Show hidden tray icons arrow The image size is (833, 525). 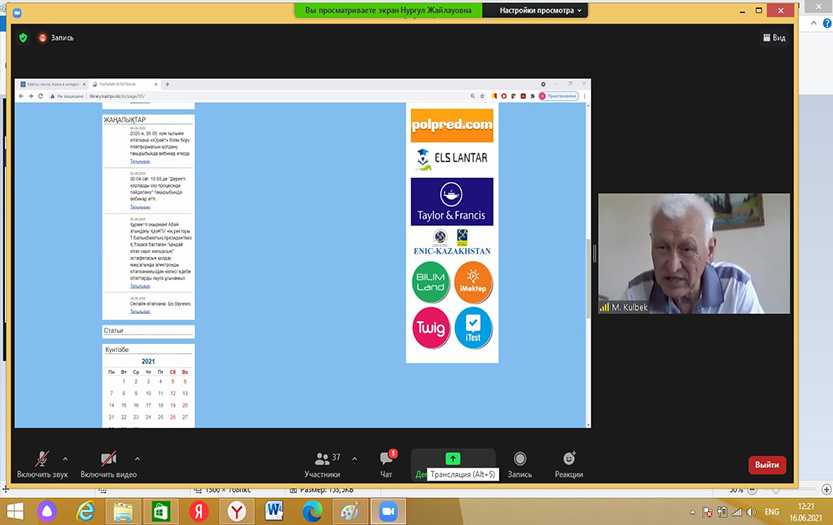pyautogui.click(x=692, y=512)
